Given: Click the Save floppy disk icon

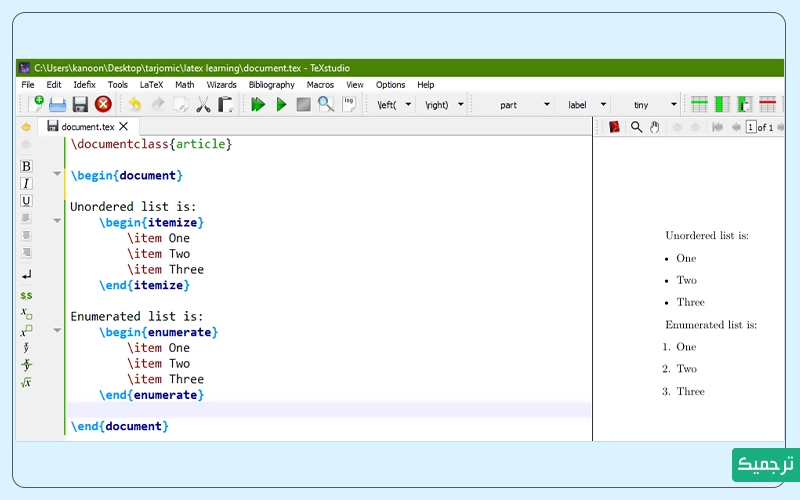Looking at the screenshot, I should [x=80, y=104].
